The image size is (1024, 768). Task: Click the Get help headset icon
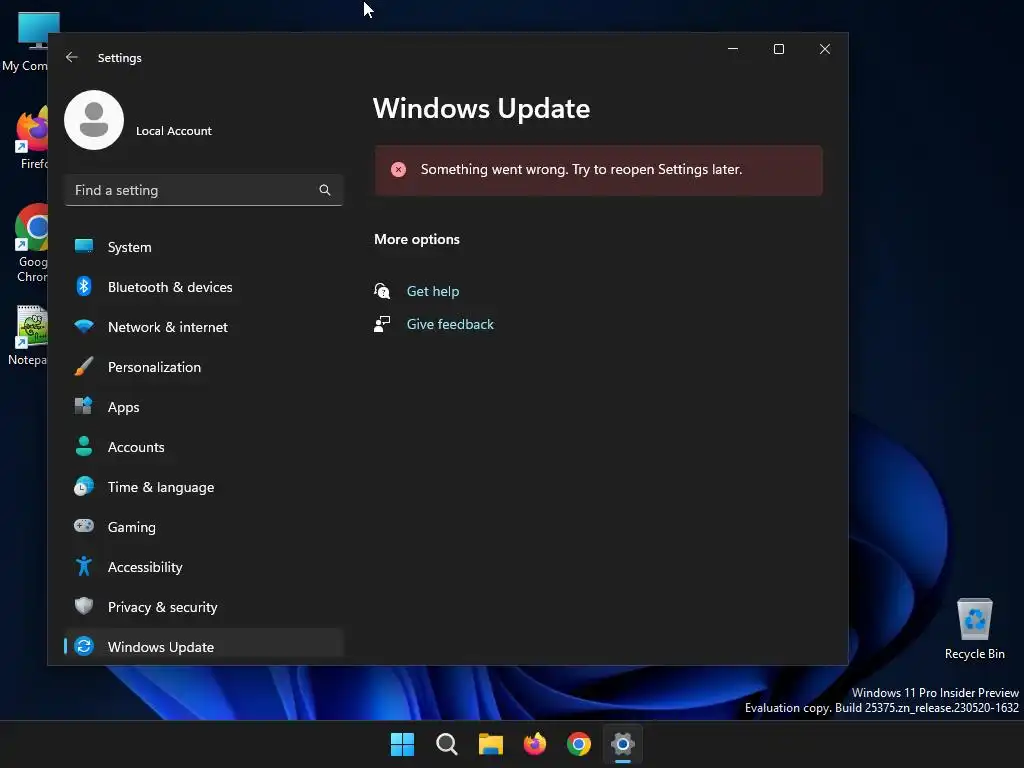[x=382, y=291]
